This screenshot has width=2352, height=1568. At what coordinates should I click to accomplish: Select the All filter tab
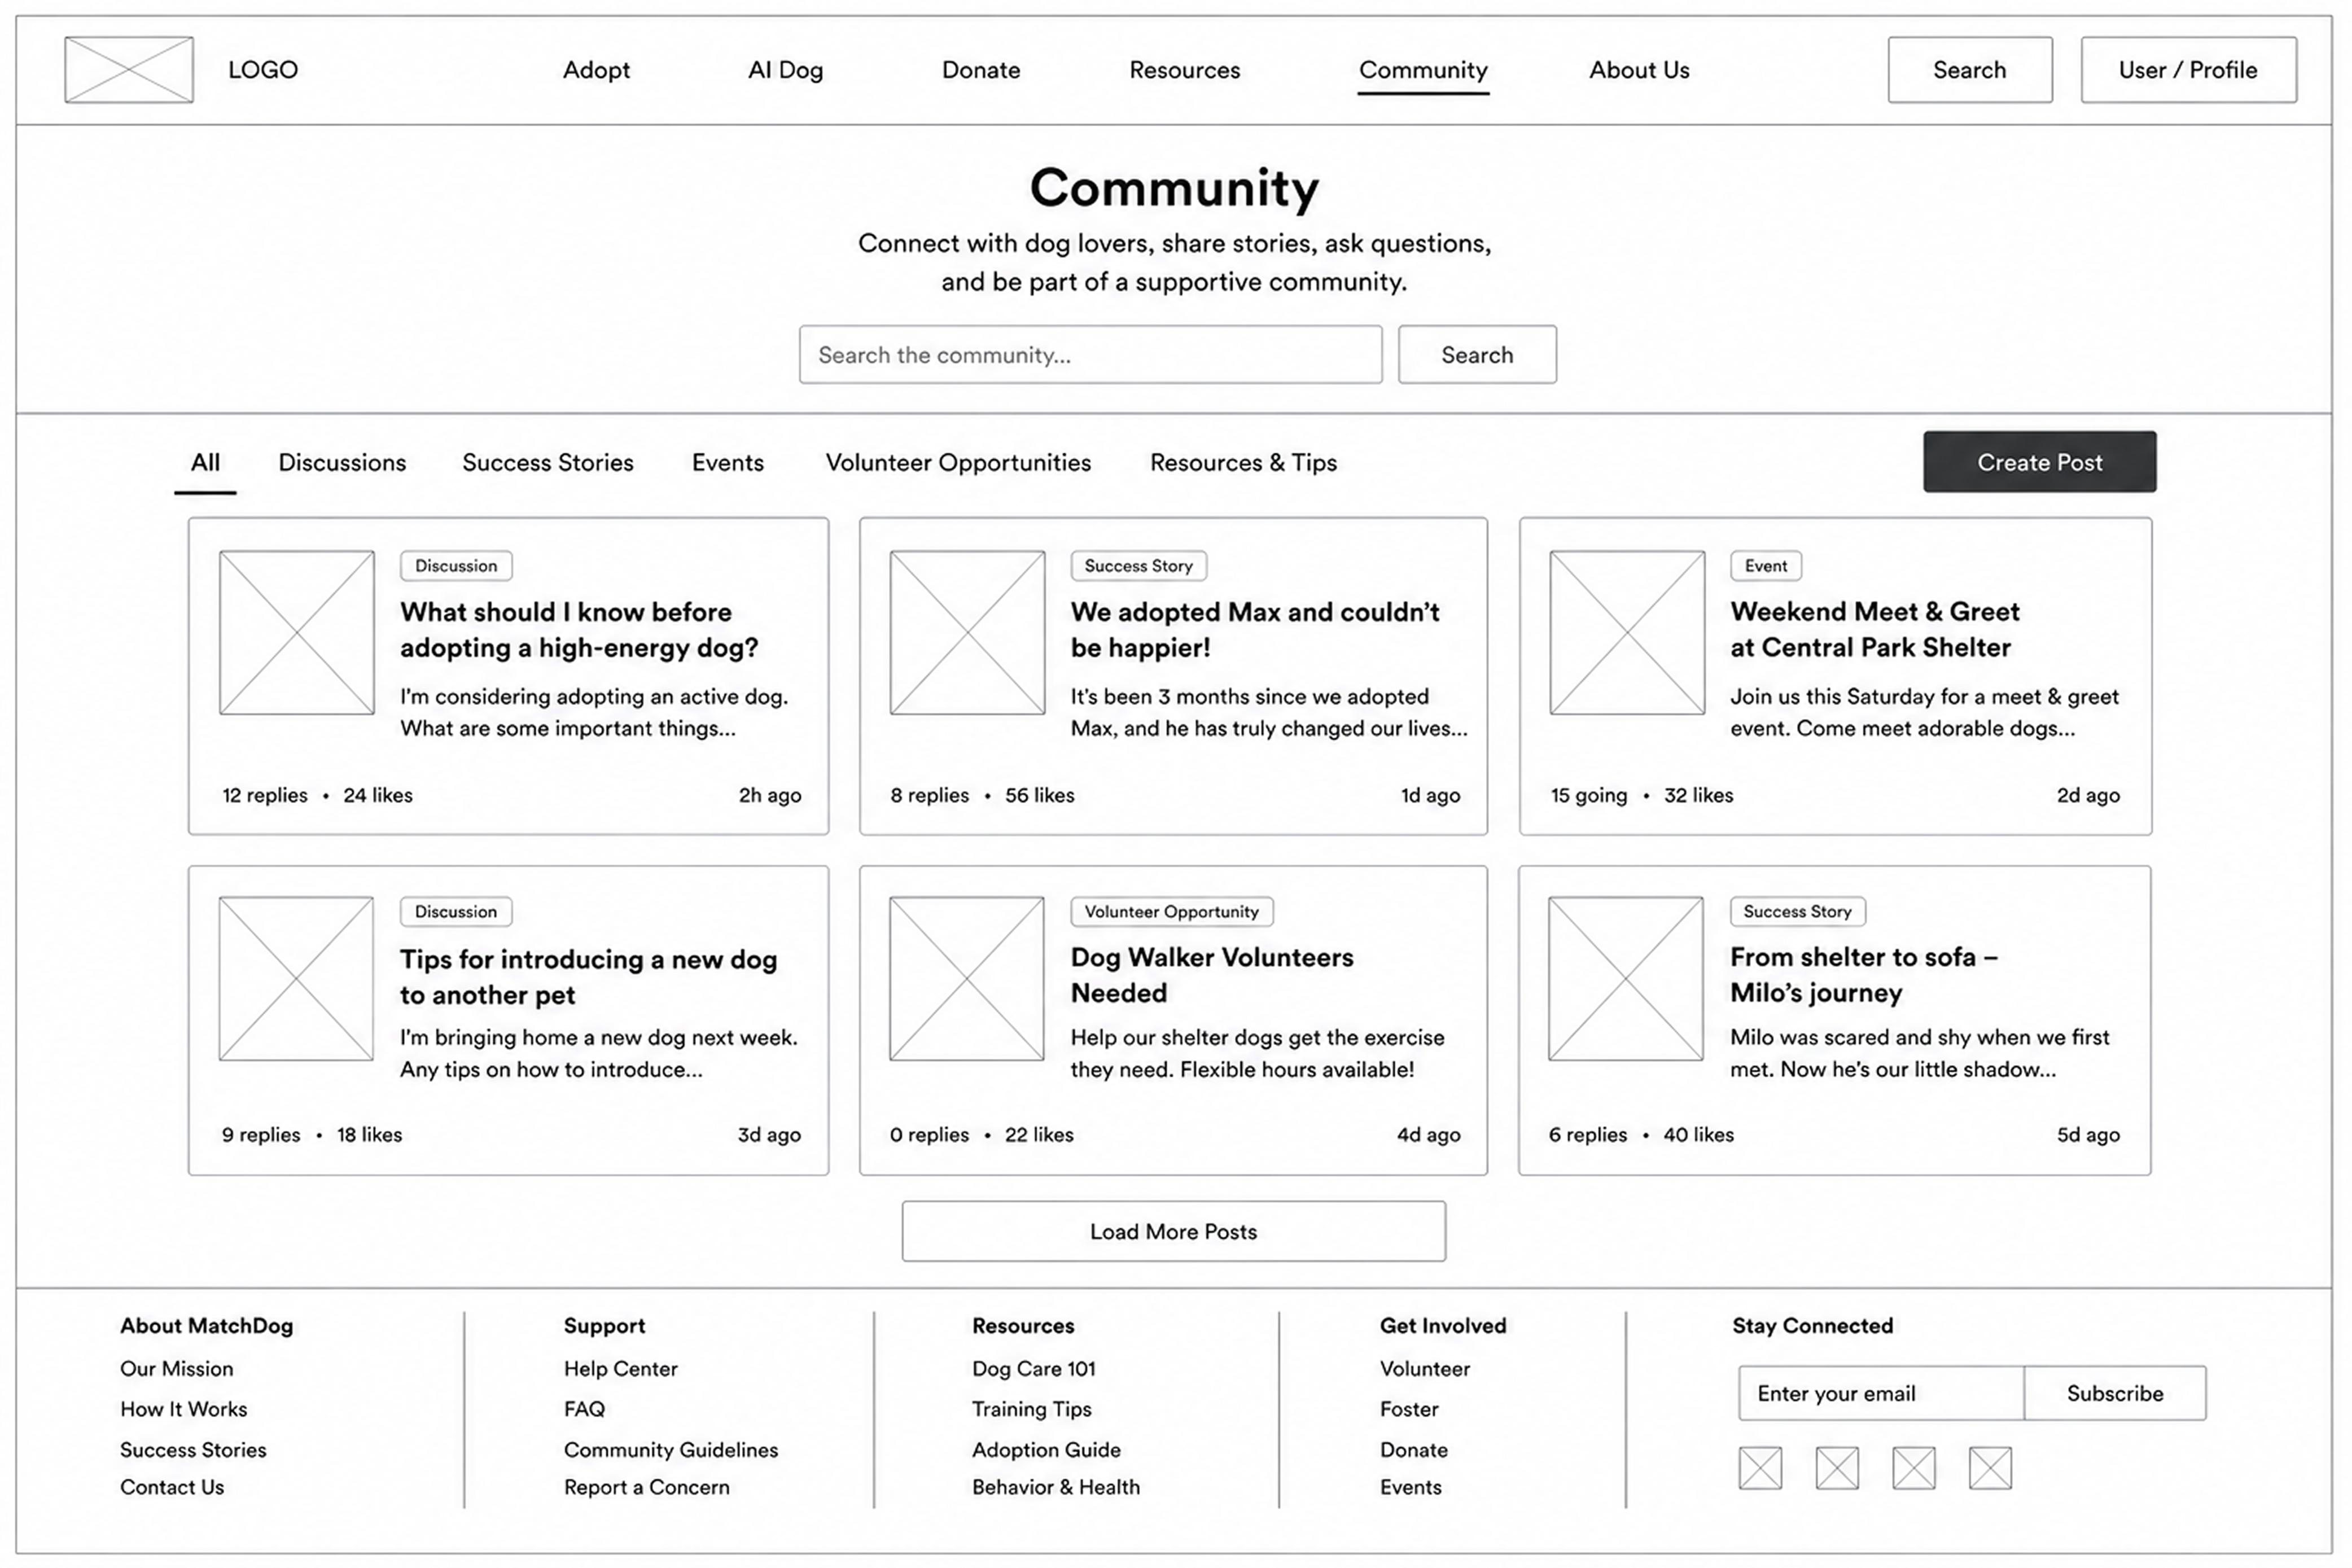click(x=205, y=463)
